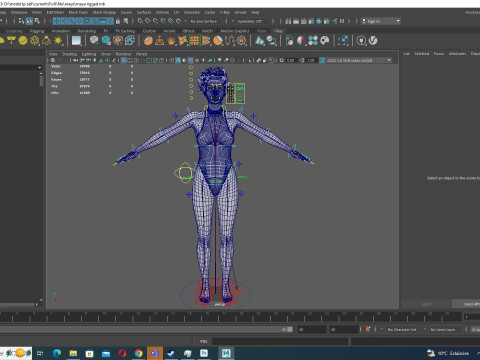Click the teal cube shelf icon
The image size is (480, 360).
[x=106, y=41]
